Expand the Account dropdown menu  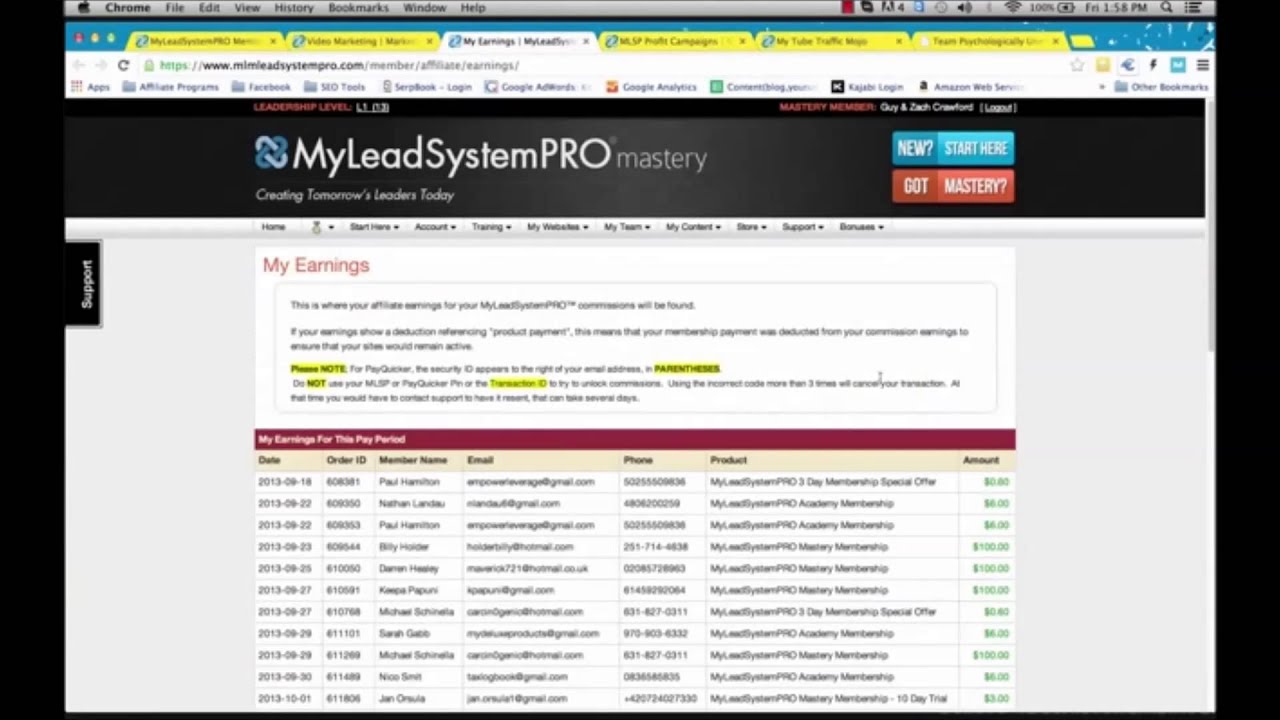[435, 227]
